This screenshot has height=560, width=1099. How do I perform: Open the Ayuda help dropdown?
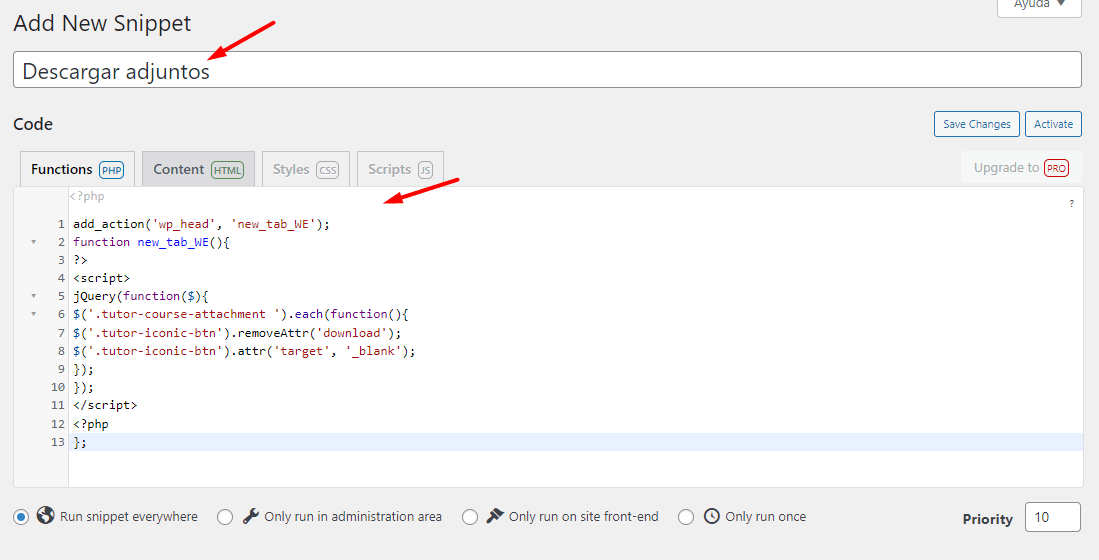click(1039, 6)
